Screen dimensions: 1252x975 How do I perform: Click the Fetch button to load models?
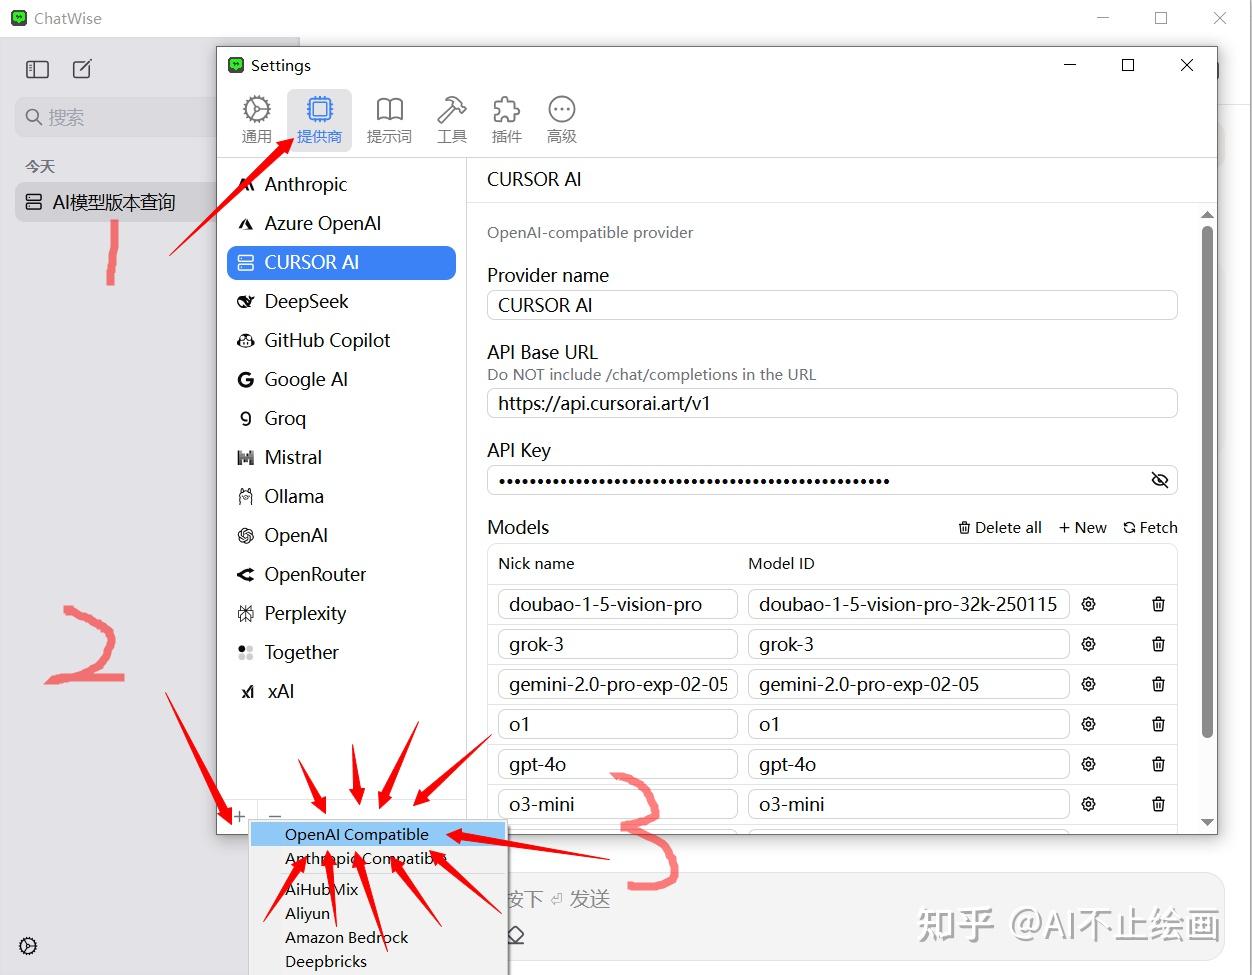pos(1150,527)
